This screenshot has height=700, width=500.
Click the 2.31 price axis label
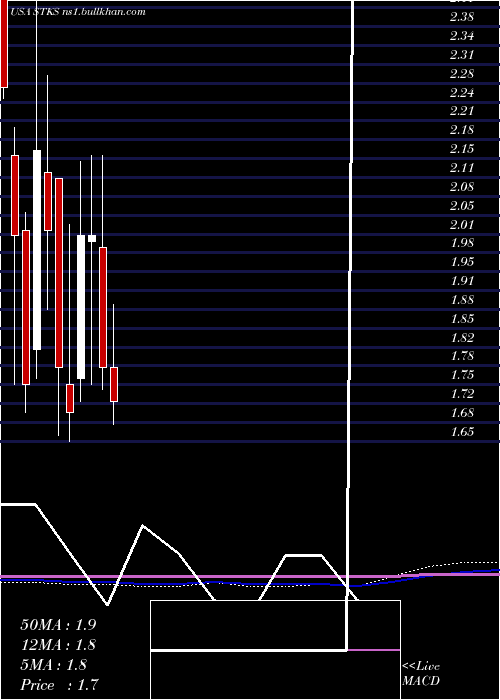pyautogui.click(x=462, y=55)
